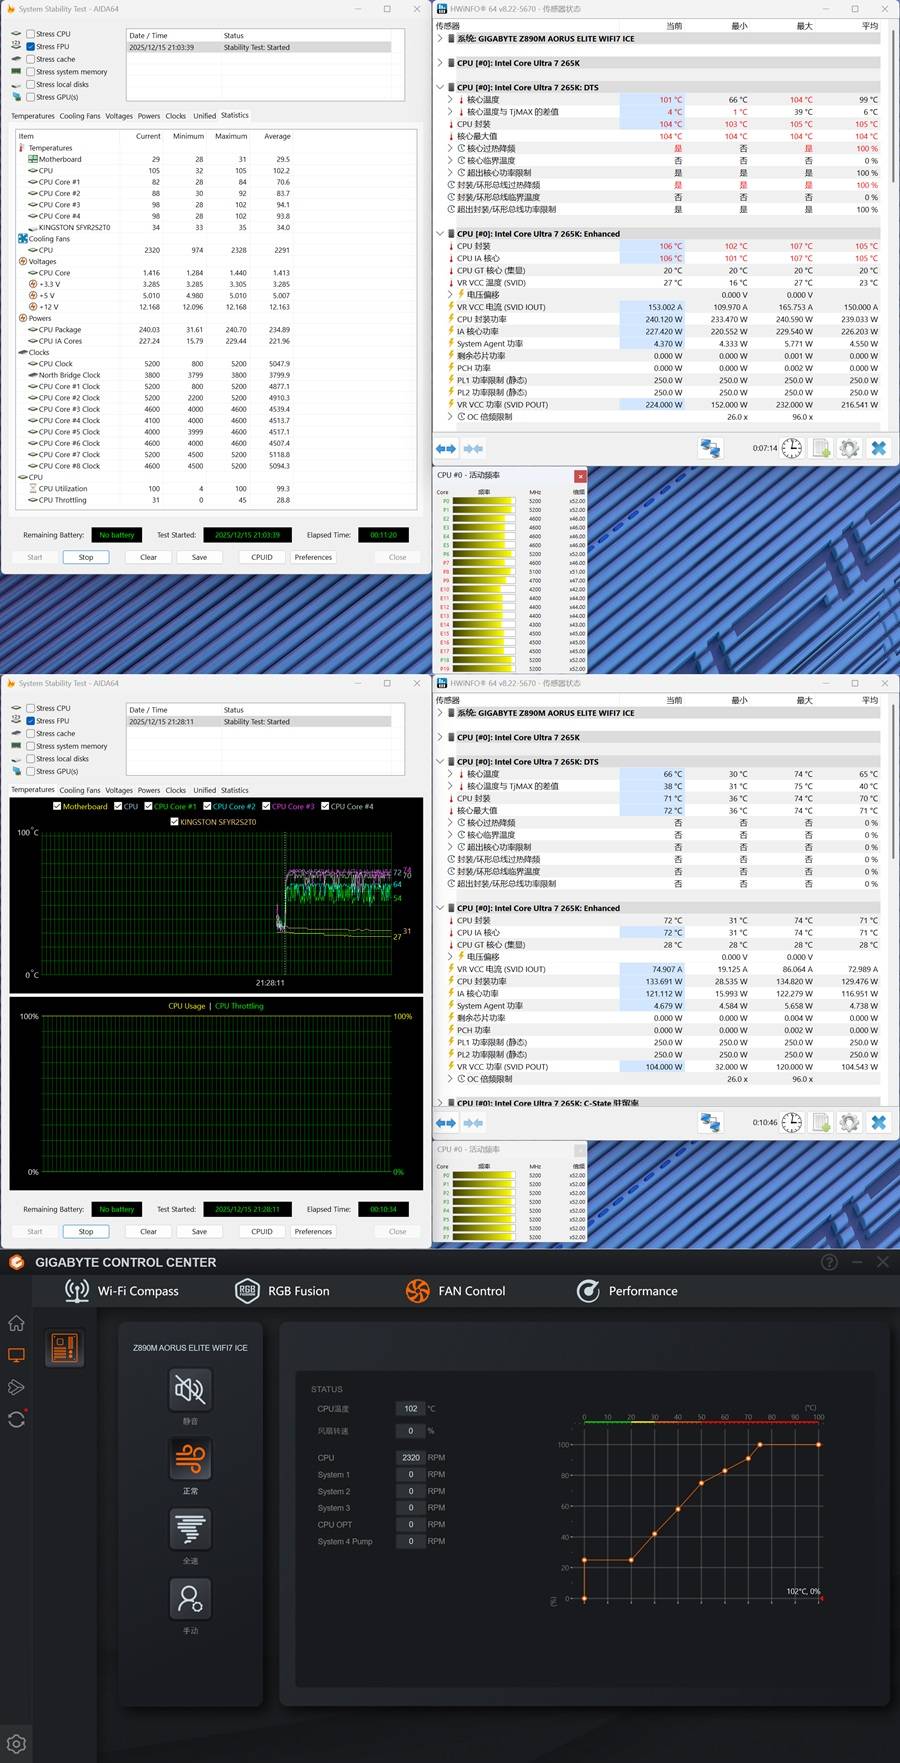Image resolution: width=900 pixels, height=1763 pixels.
Task: Open the update sync icon in Gigabyte sidebar
Action: click(16, 1419)
